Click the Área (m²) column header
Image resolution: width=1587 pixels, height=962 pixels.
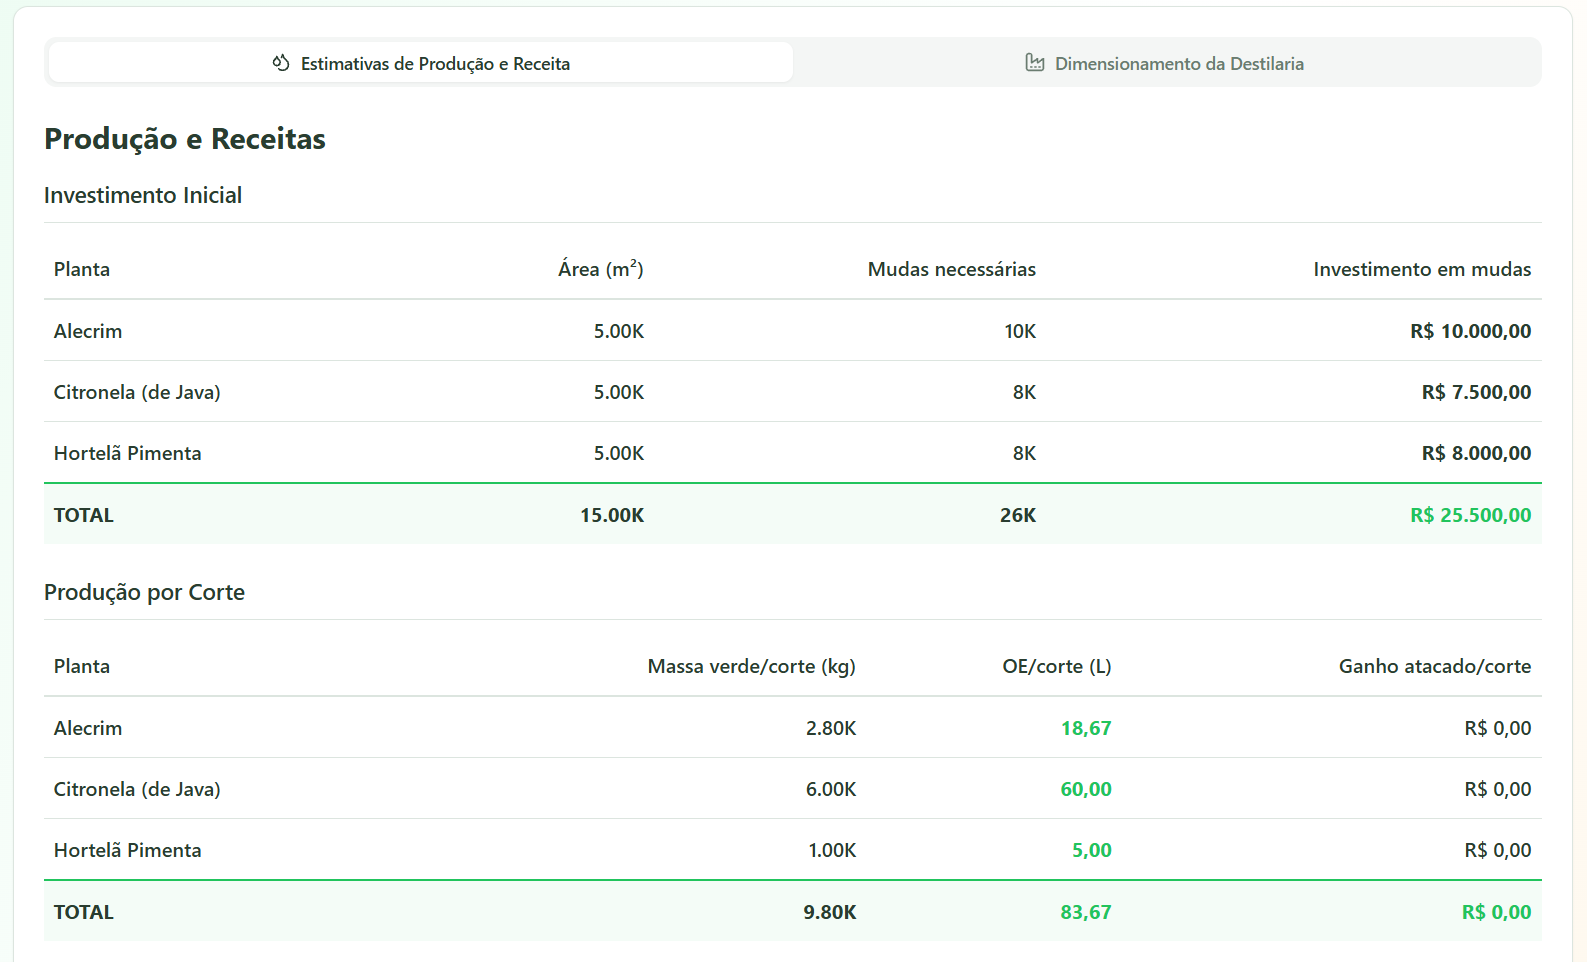(600, 269)
